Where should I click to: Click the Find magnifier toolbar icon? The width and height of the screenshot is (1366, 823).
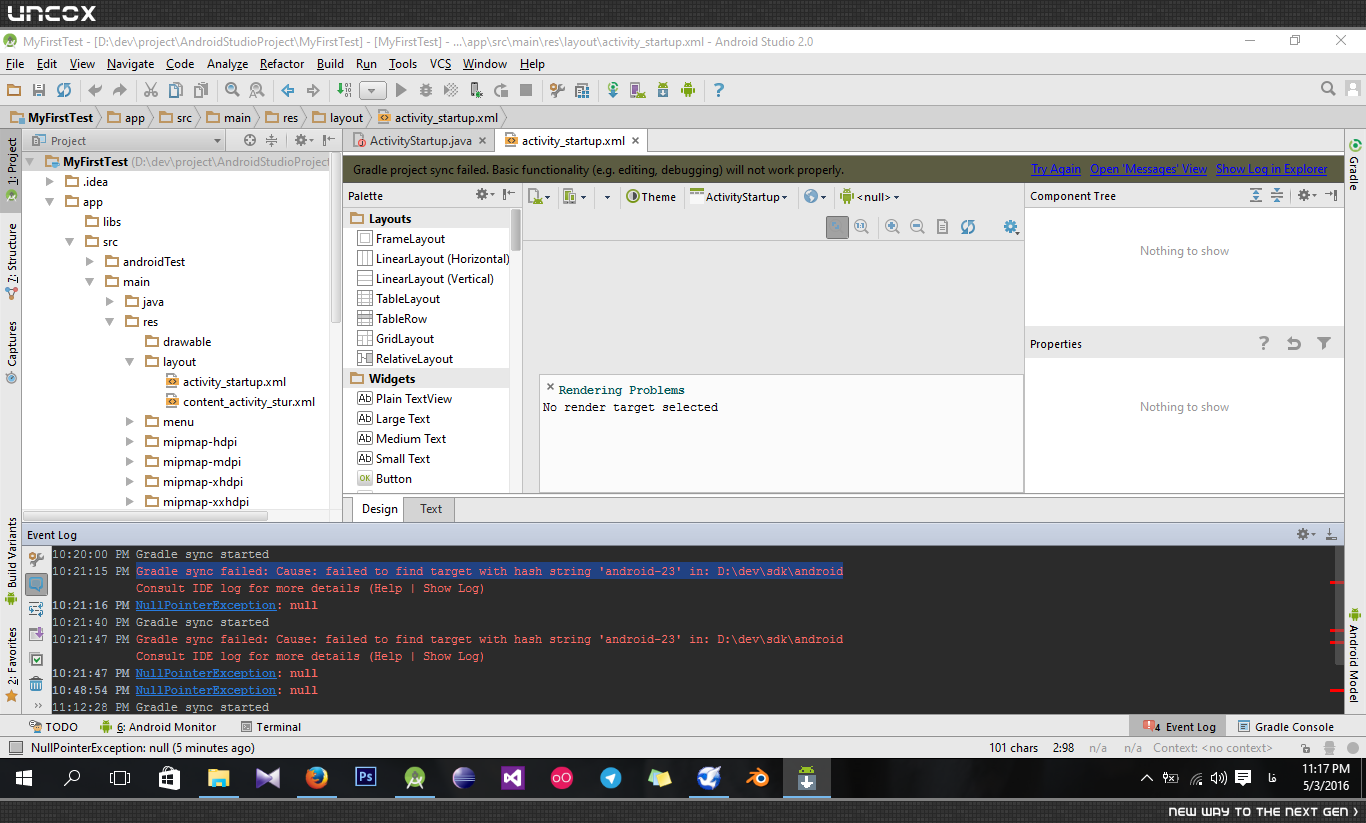coord(232,90)
